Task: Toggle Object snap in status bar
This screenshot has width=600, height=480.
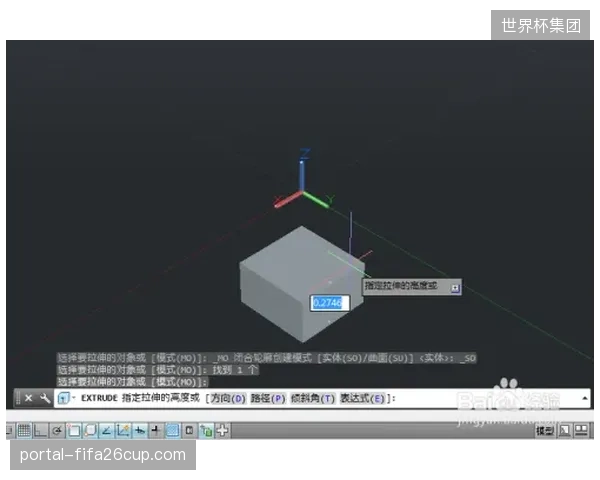Action: coord(73,431)
